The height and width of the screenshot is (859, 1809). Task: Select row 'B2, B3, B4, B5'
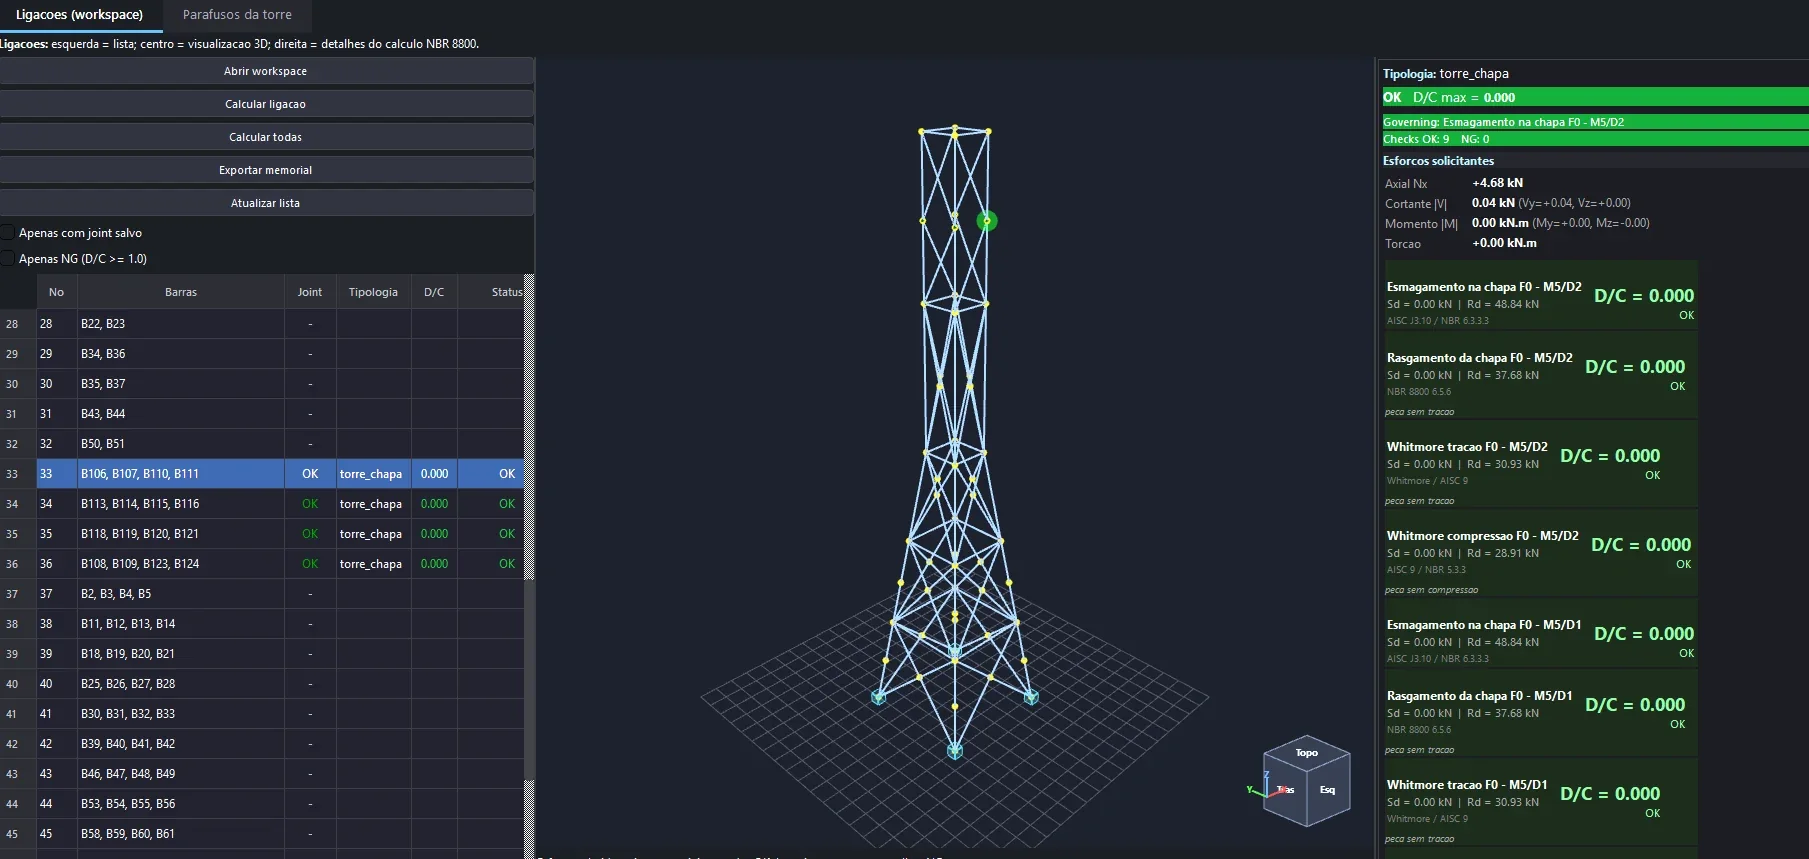[x=280, y=594]
